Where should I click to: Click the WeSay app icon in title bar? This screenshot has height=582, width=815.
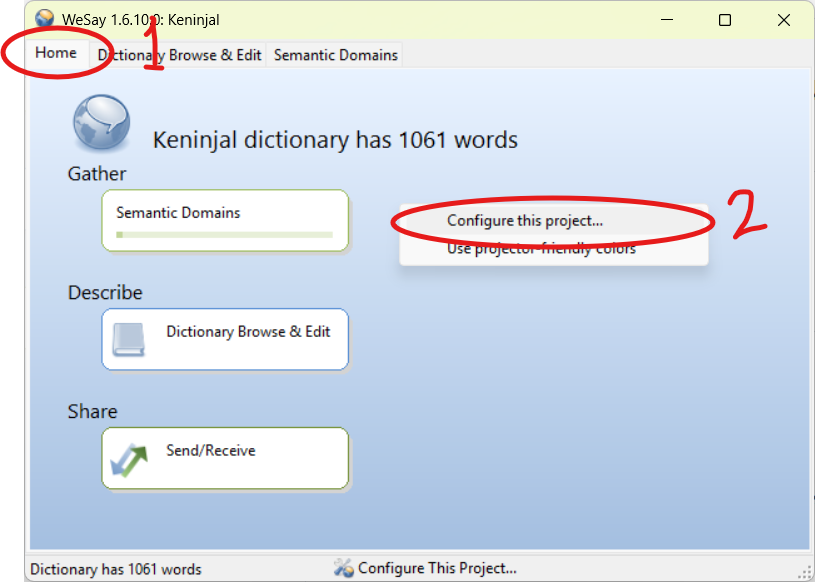44,20
